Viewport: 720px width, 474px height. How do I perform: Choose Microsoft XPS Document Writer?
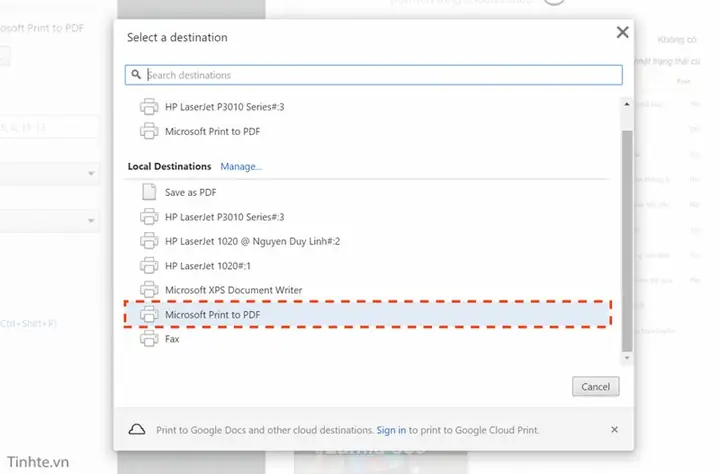(x=367, y=290)
